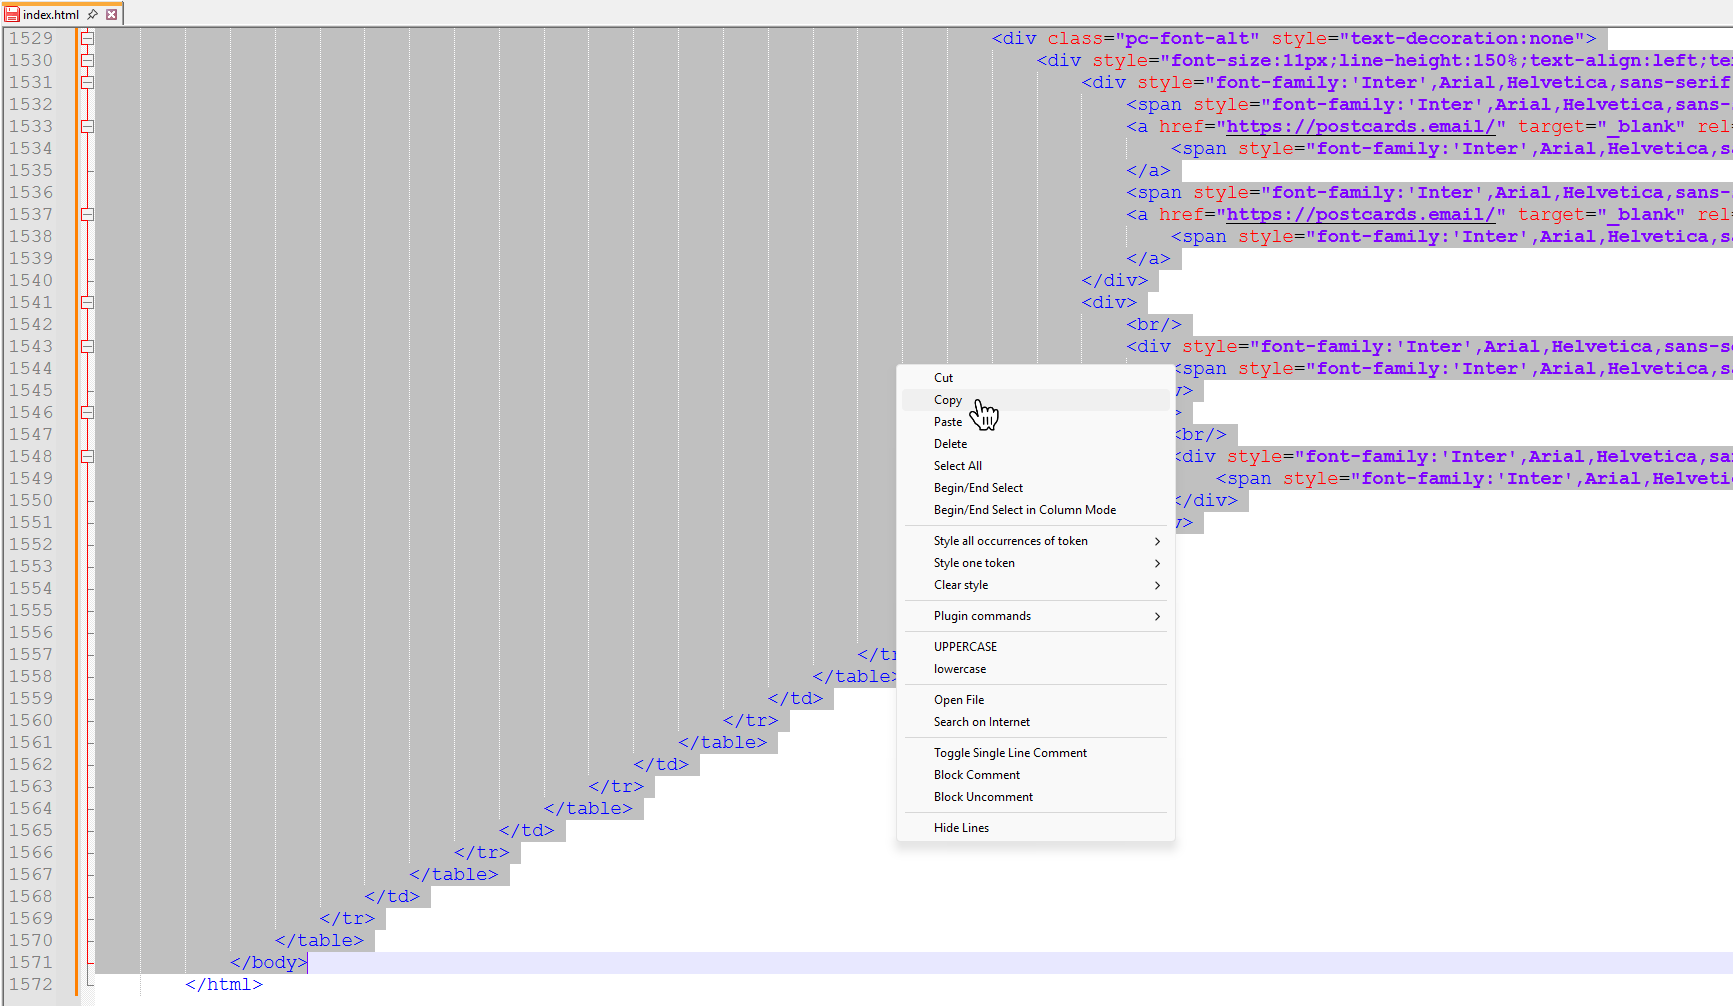Collapse the fold marker on line 1548
The width and height of the screenshot is (1733, 1006).
coord(87,456)
